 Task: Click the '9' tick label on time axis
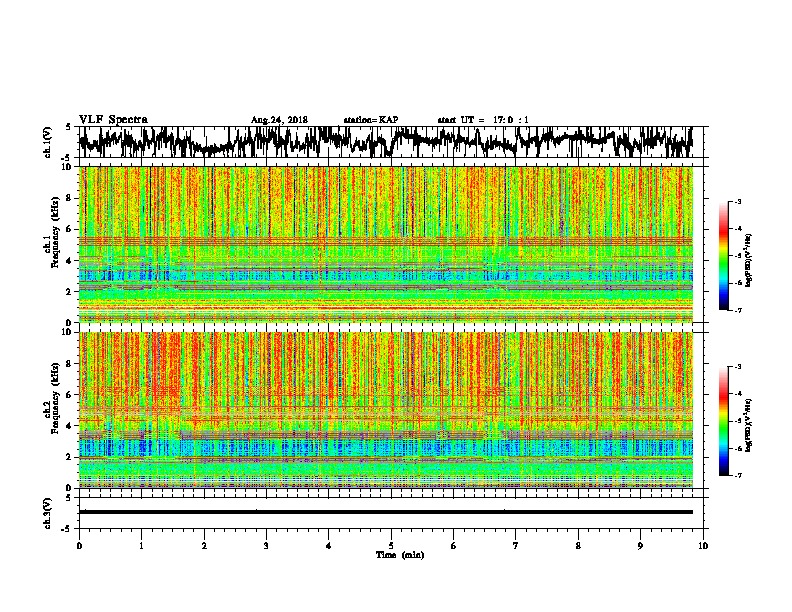click(640, 545)
